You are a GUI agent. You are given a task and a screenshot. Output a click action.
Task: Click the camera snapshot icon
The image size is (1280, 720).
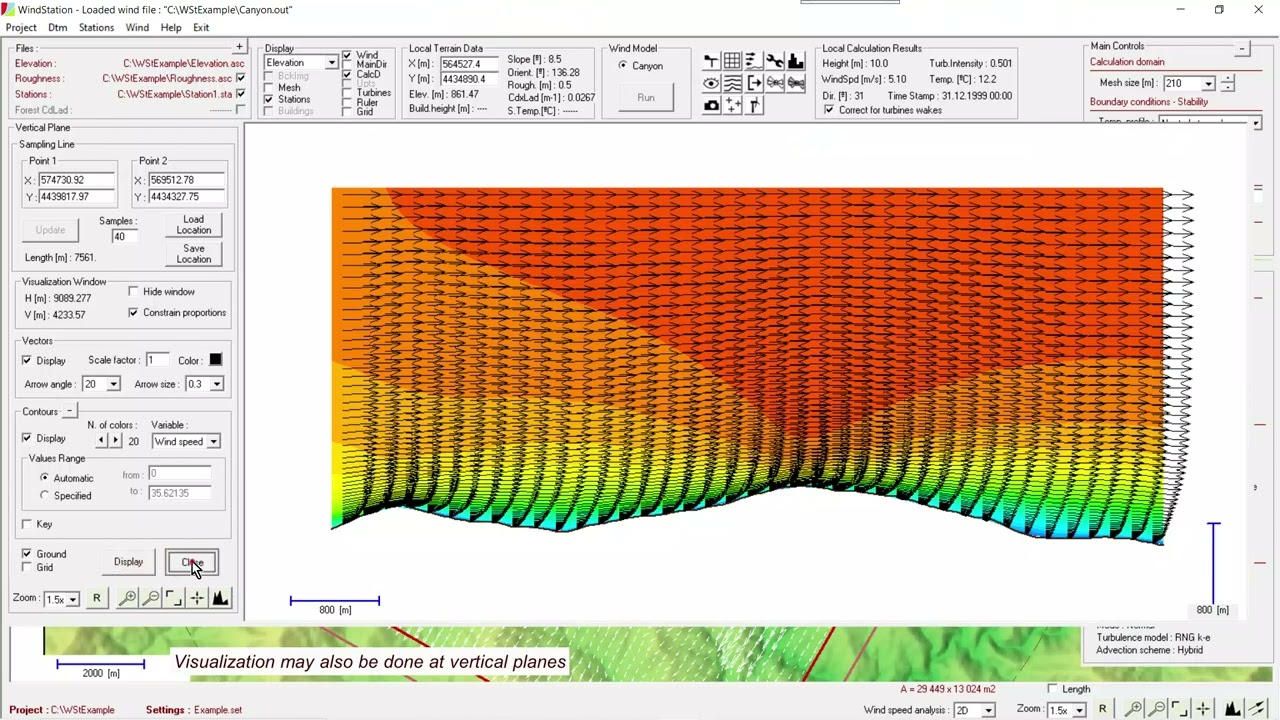pyautogui.click(x=711, y=105)
